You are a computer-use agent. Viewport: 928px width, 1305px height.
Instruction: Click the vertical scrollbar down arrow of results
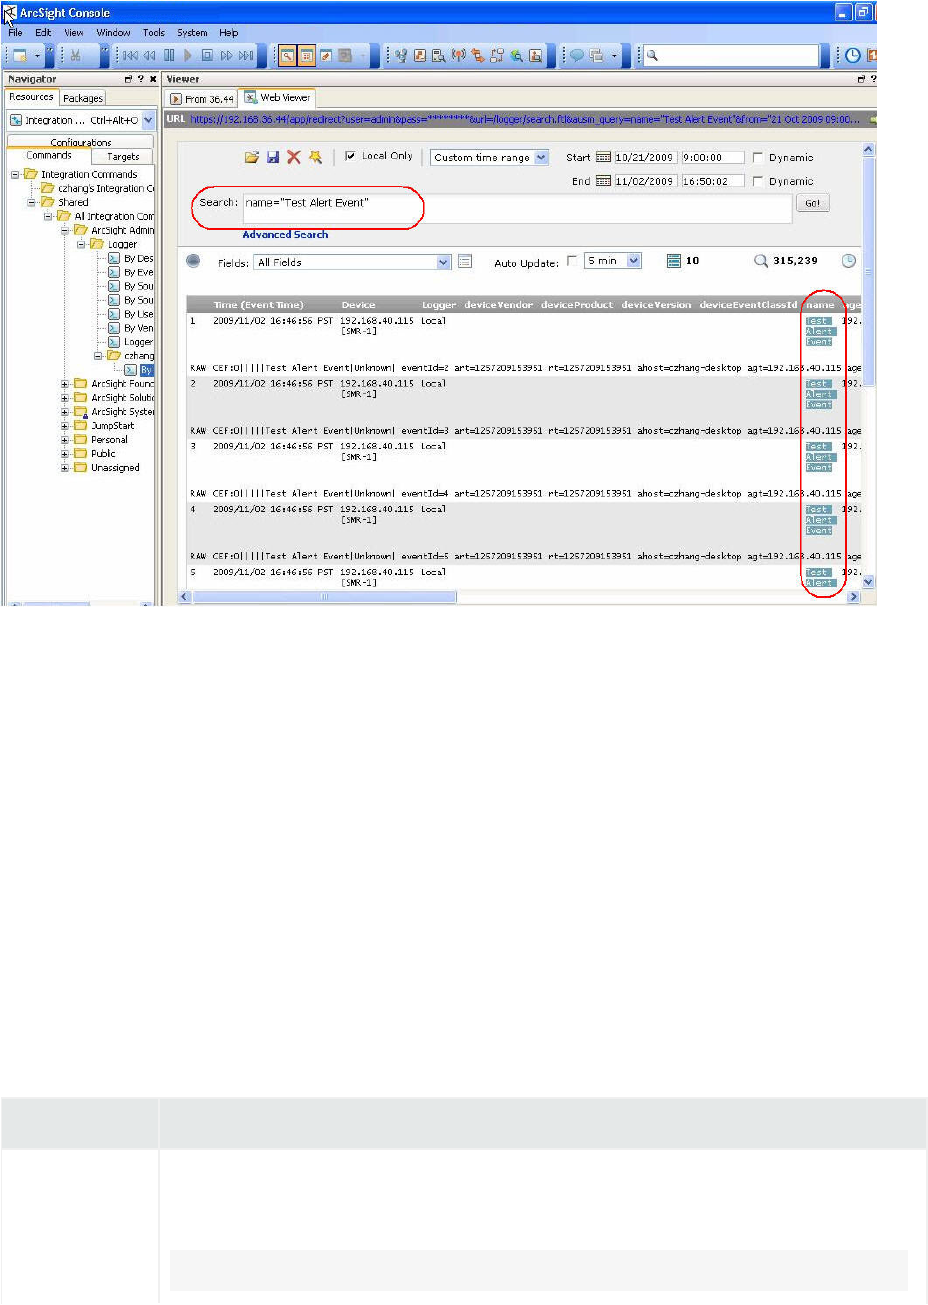868,581
